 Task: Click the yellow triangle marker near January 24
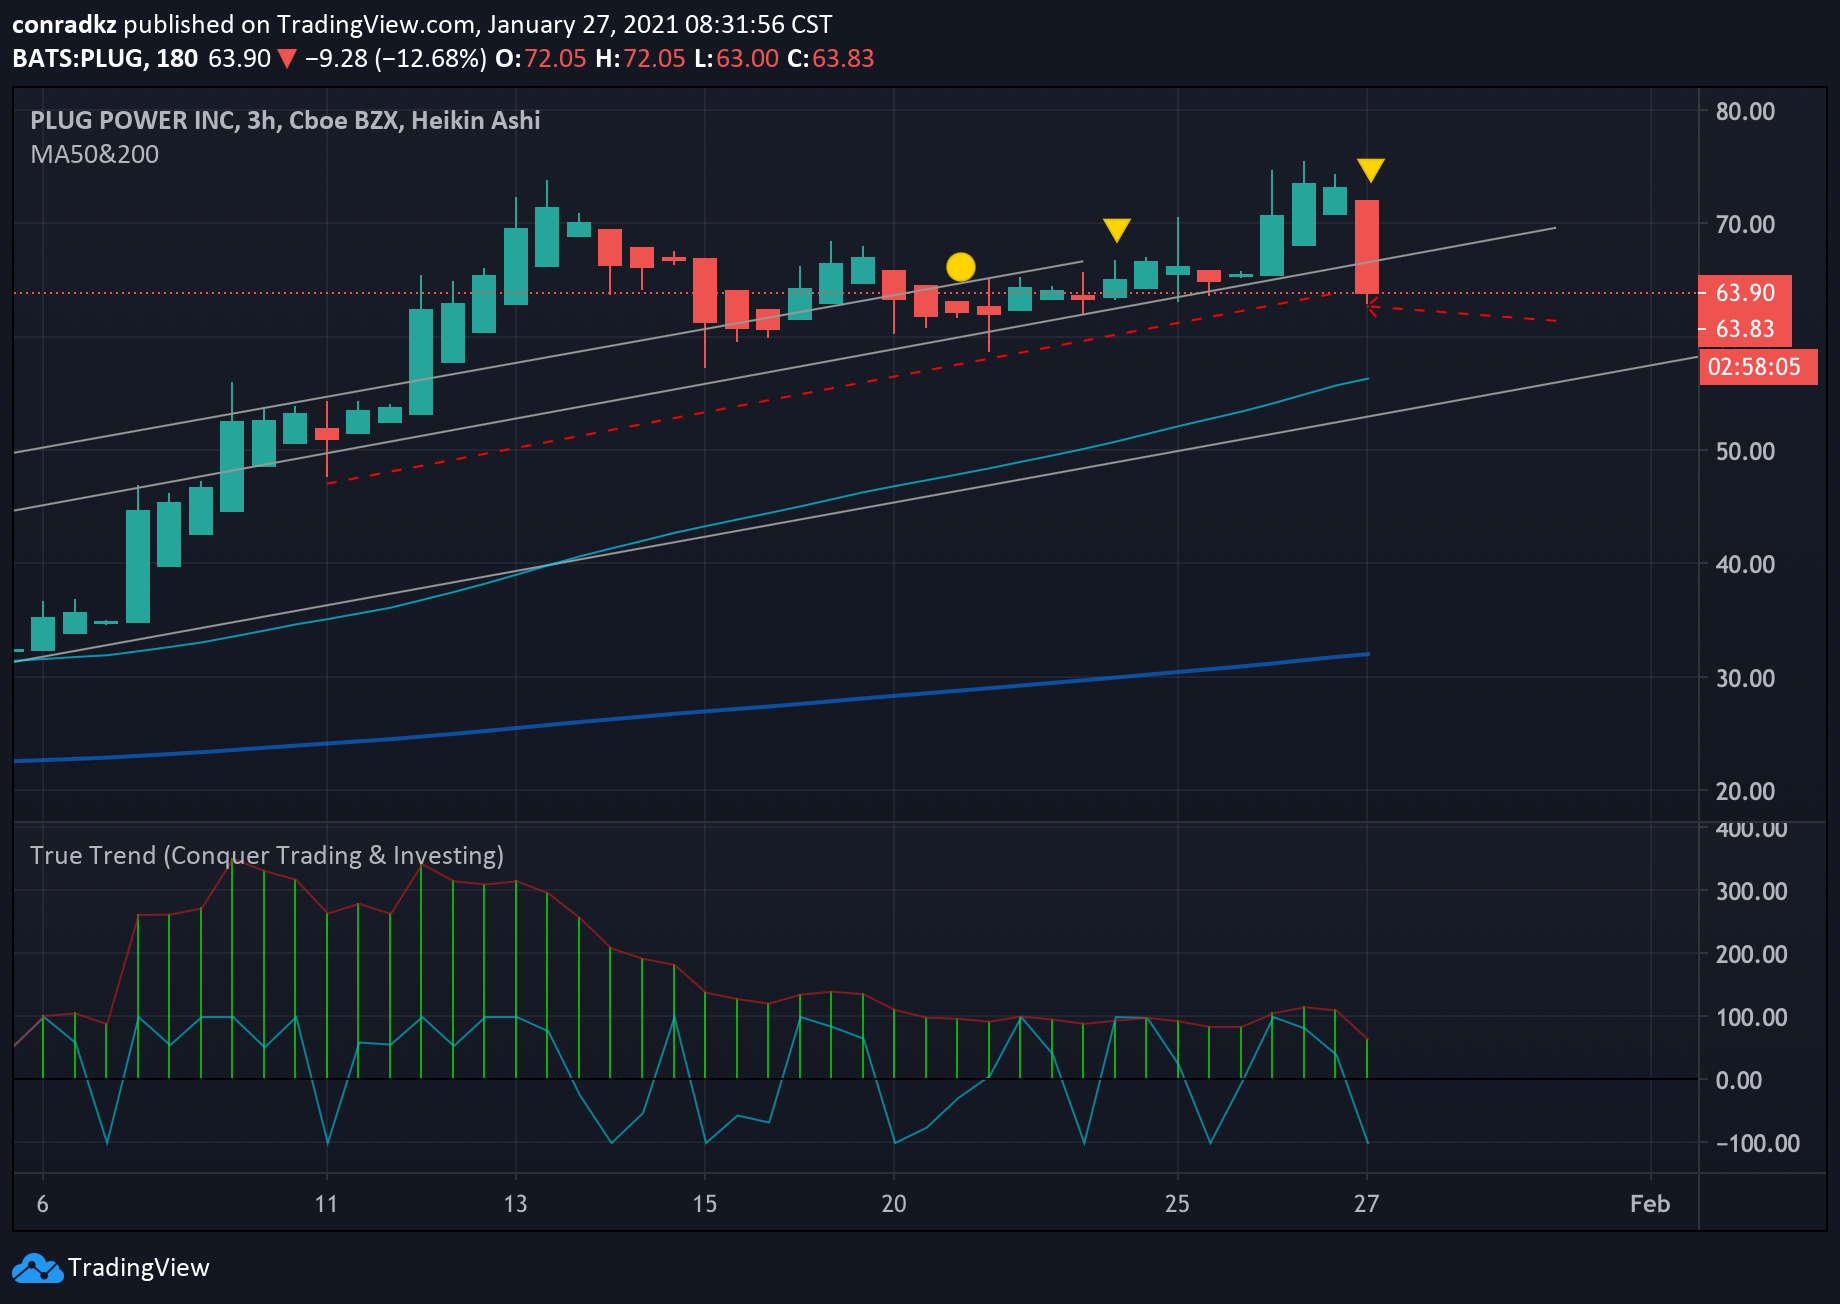(x=1116, y=230)
